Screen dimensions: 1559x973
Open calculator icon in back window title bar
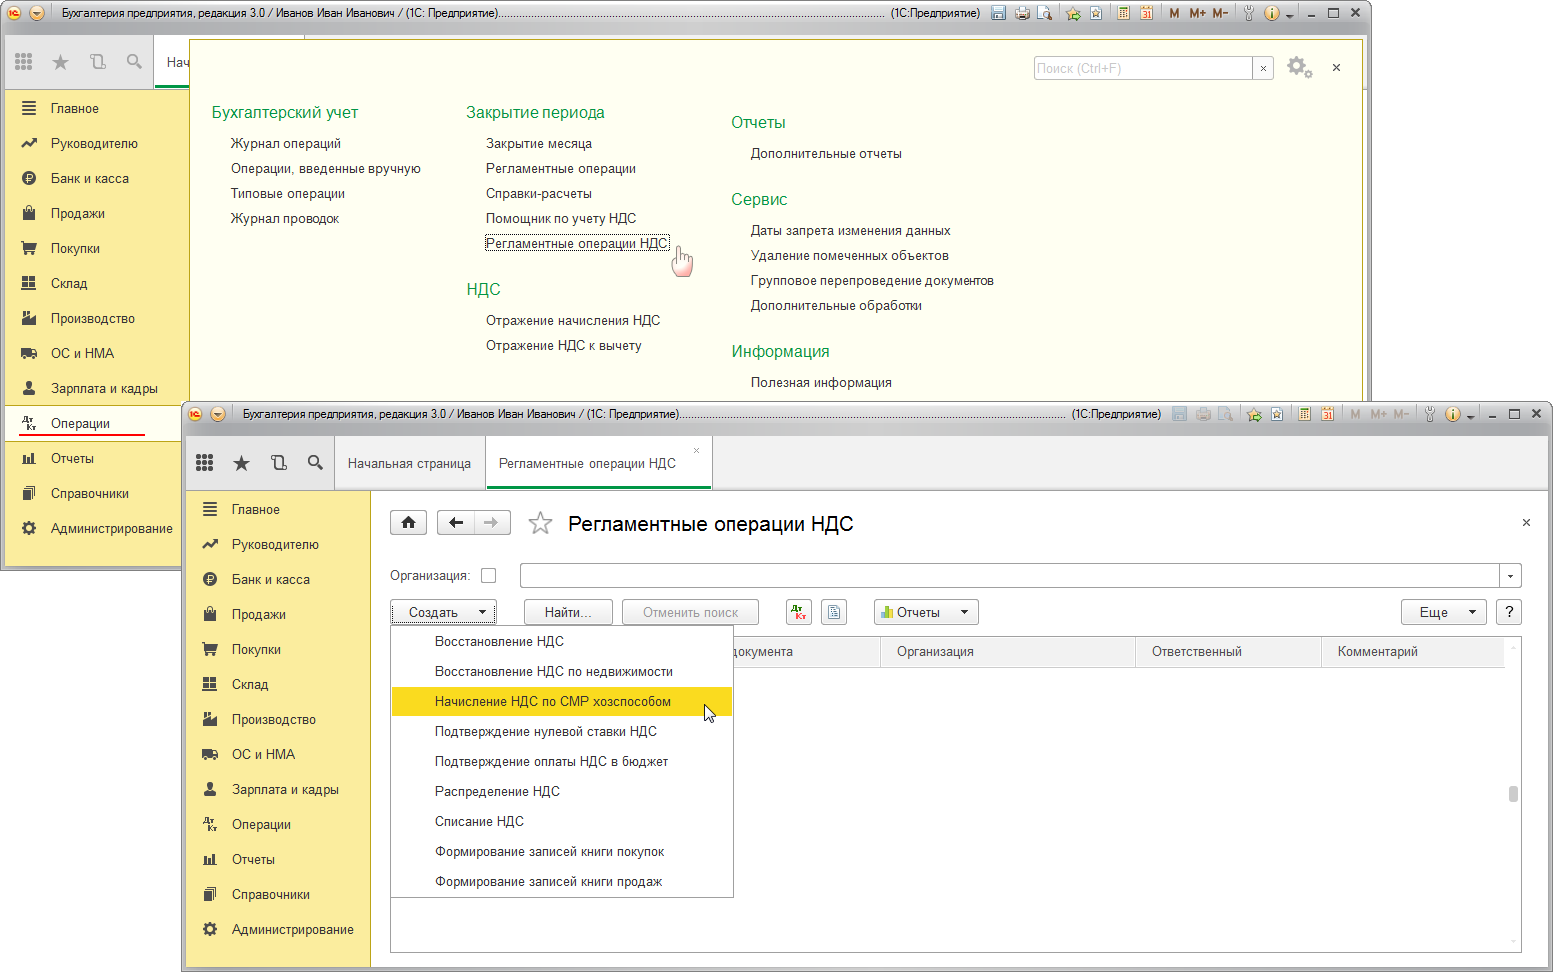(x=1124, y=13)
